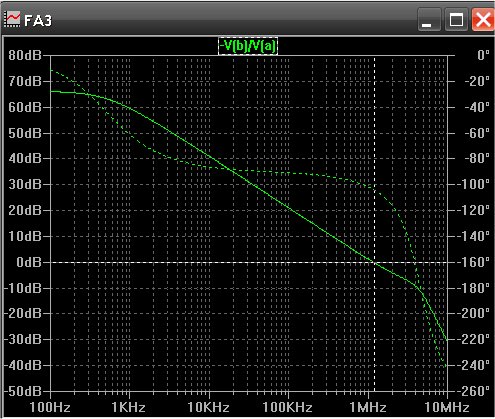This screenshot has width=495, height=419.
Task: Click the cursor crossing at 0dB line
Action: click(375, 262)
